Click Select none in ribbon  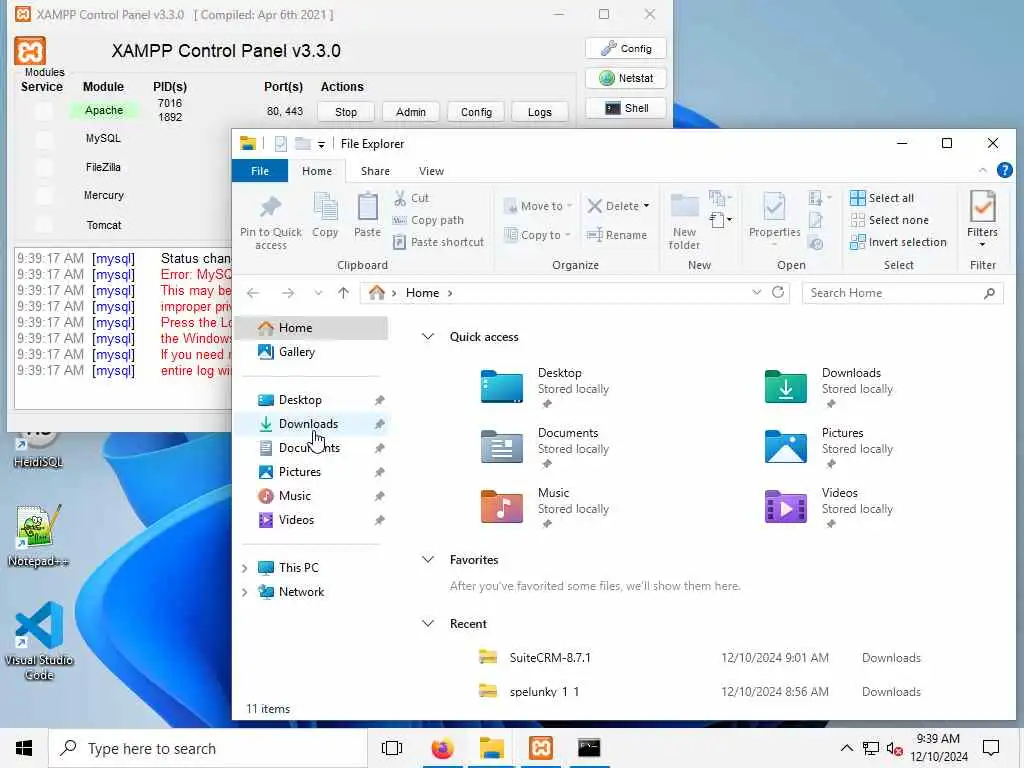[x=889, y=220]
